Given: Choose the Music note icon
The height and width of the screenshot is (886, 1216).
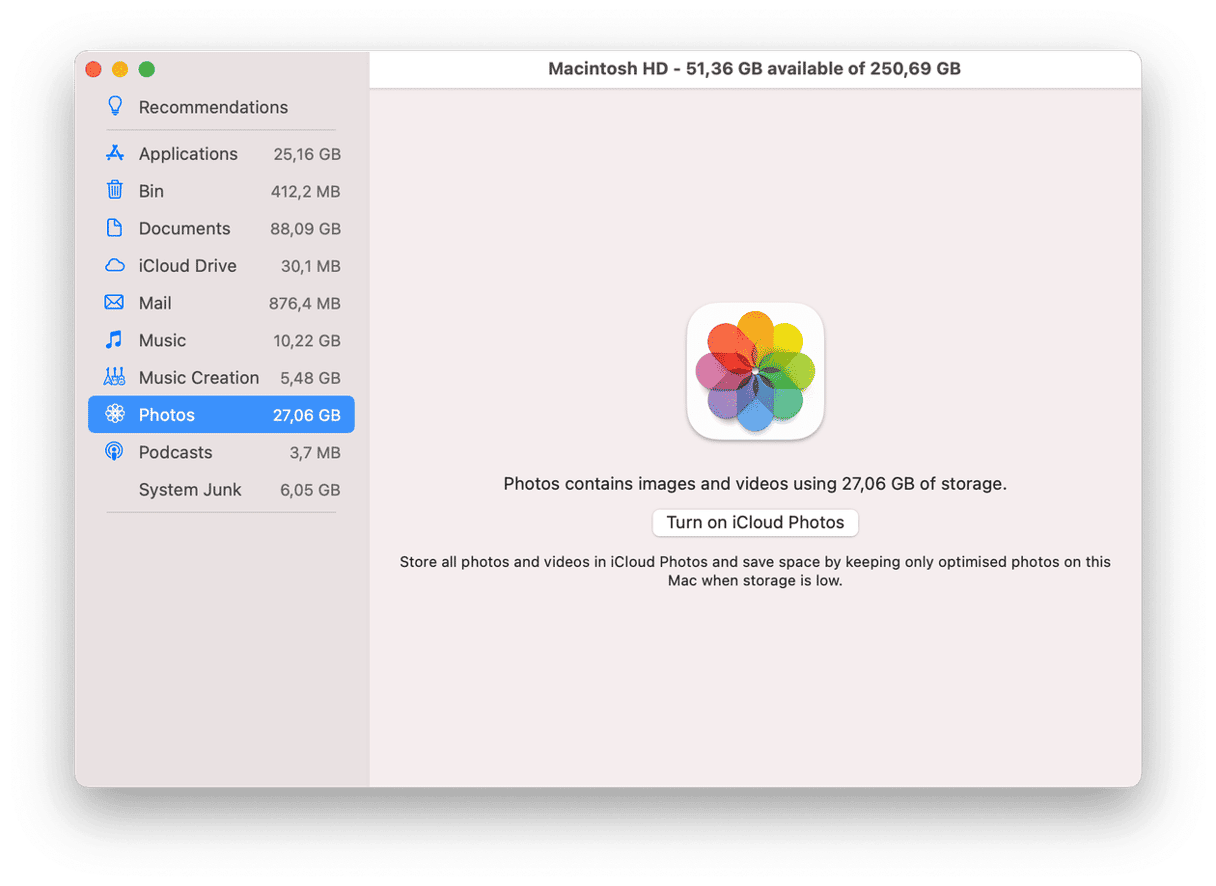Looking at the screenshot, I should 115,340.
